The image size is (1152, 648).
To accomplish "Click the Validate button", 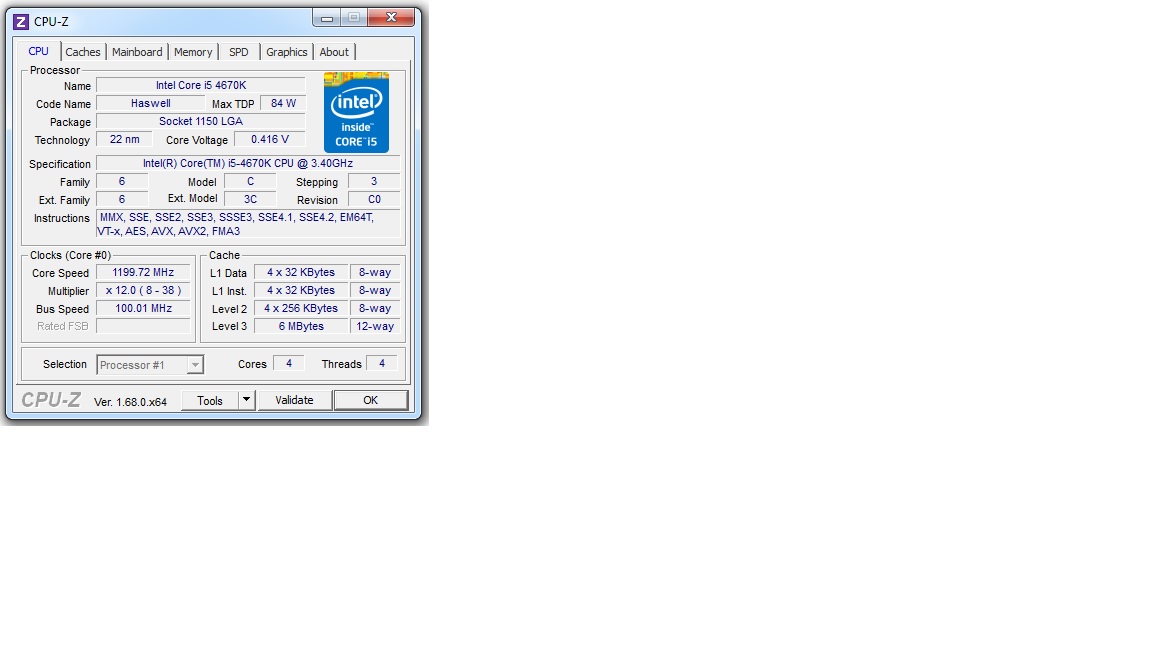I will point(294,400).
